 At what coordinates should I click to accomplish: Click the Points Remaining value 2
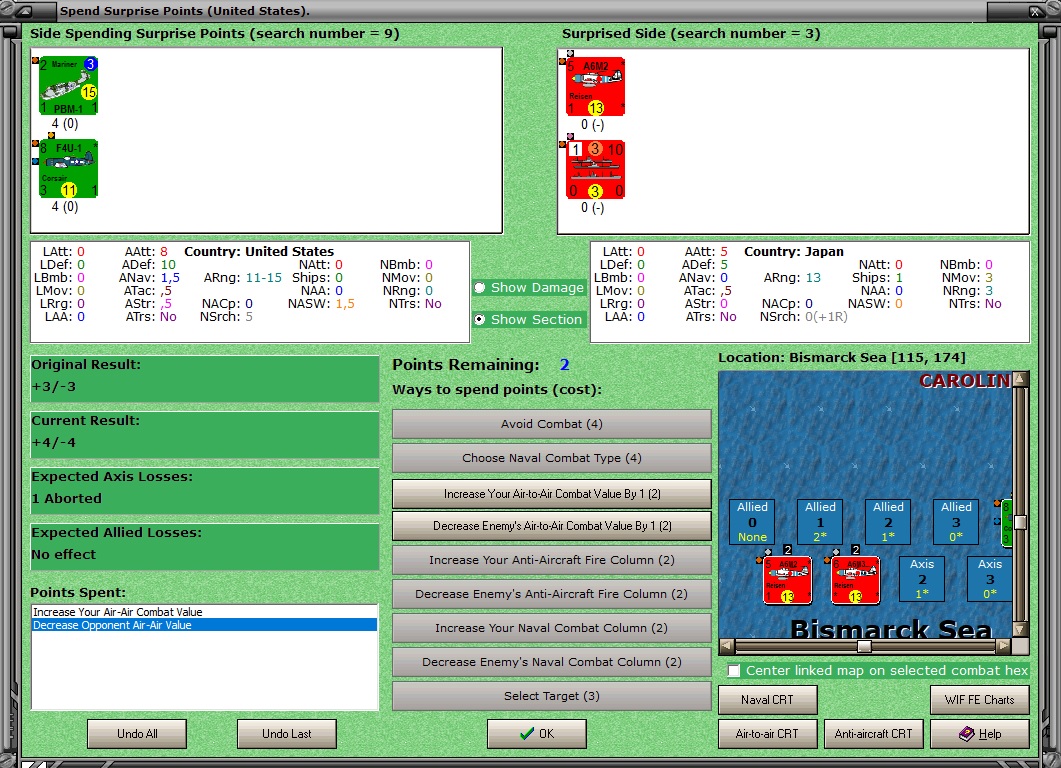pyautogui.click(x=564, y=365)
